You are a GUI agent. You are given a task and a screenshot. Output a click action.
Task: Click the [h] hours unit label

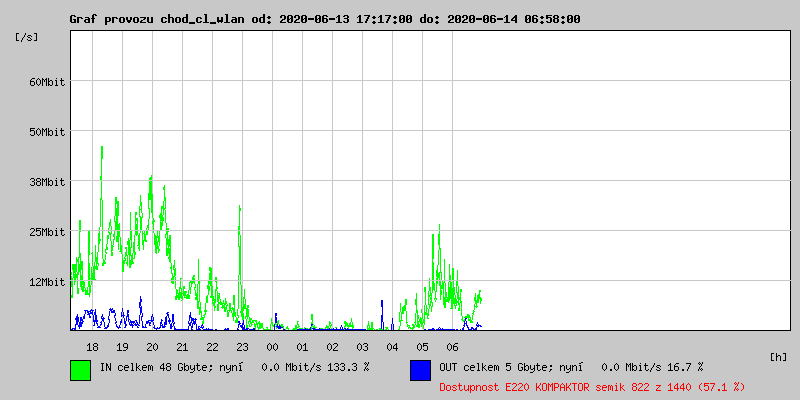[778, 357]
